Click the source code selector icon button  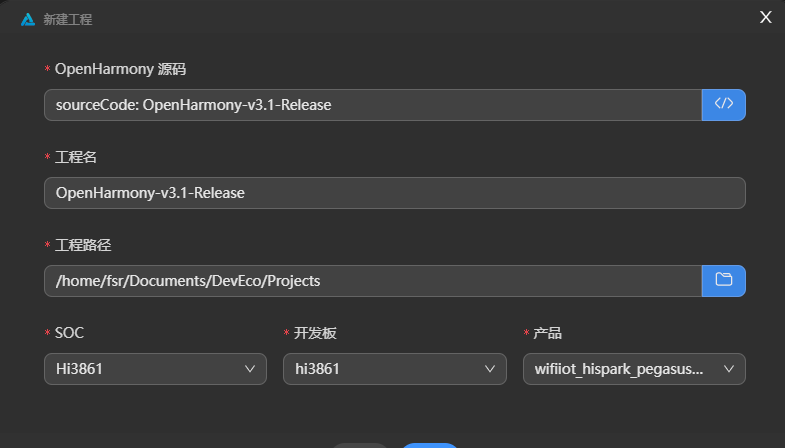tap(723, 105)
